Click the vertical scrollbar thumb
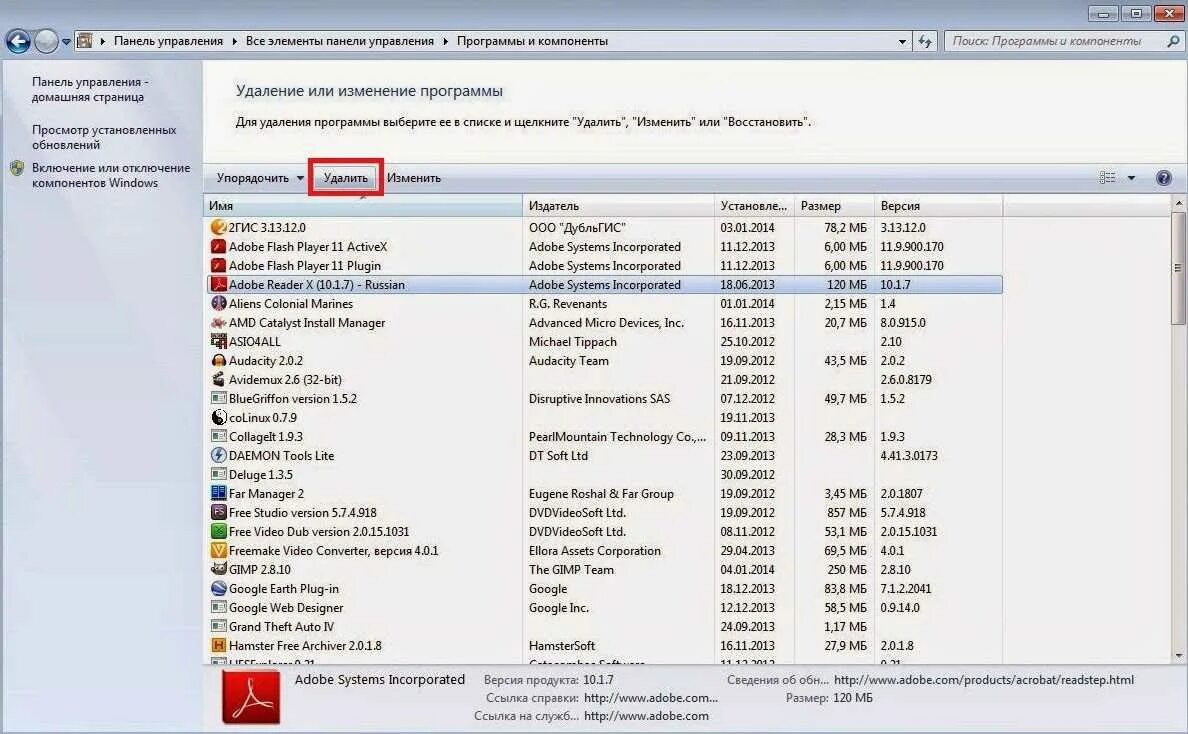The height and width of the screenshot is (734, 1188). (x=1177, y=268)
